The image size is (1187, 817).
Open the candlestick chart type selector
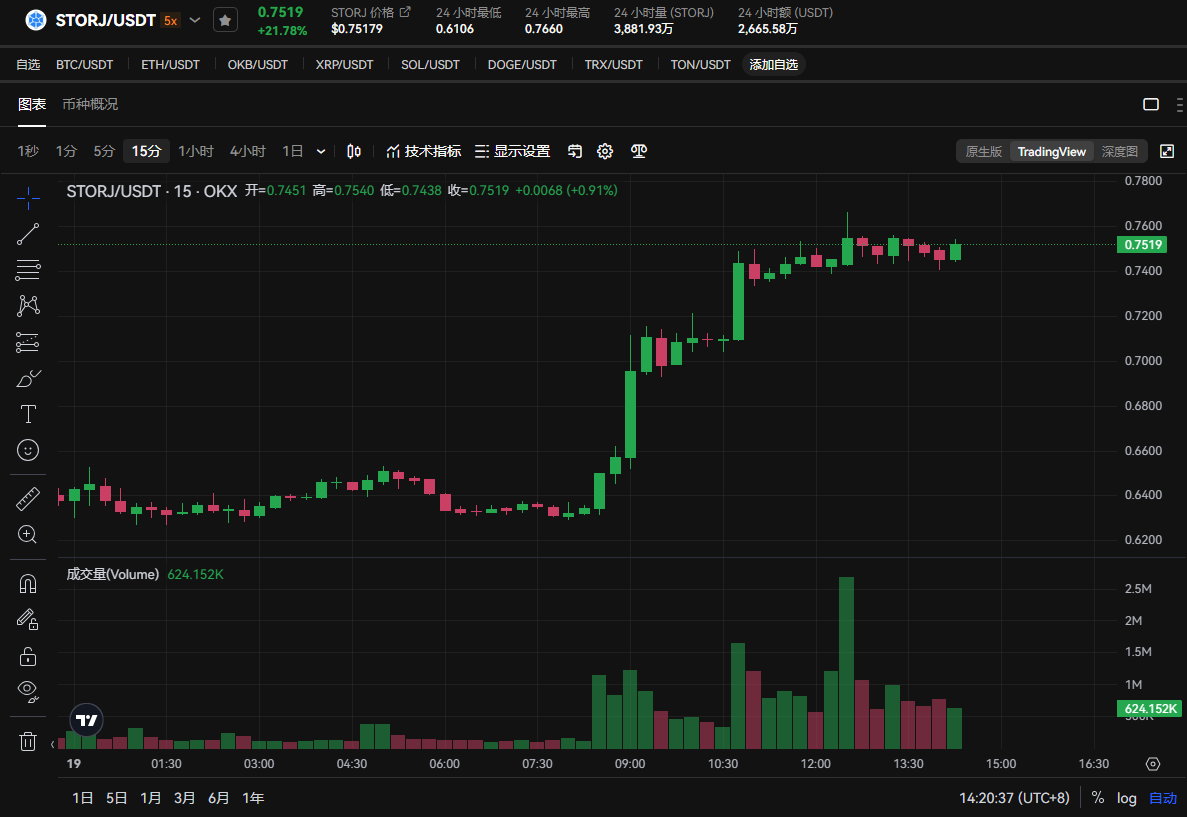[x=353, y=151]
